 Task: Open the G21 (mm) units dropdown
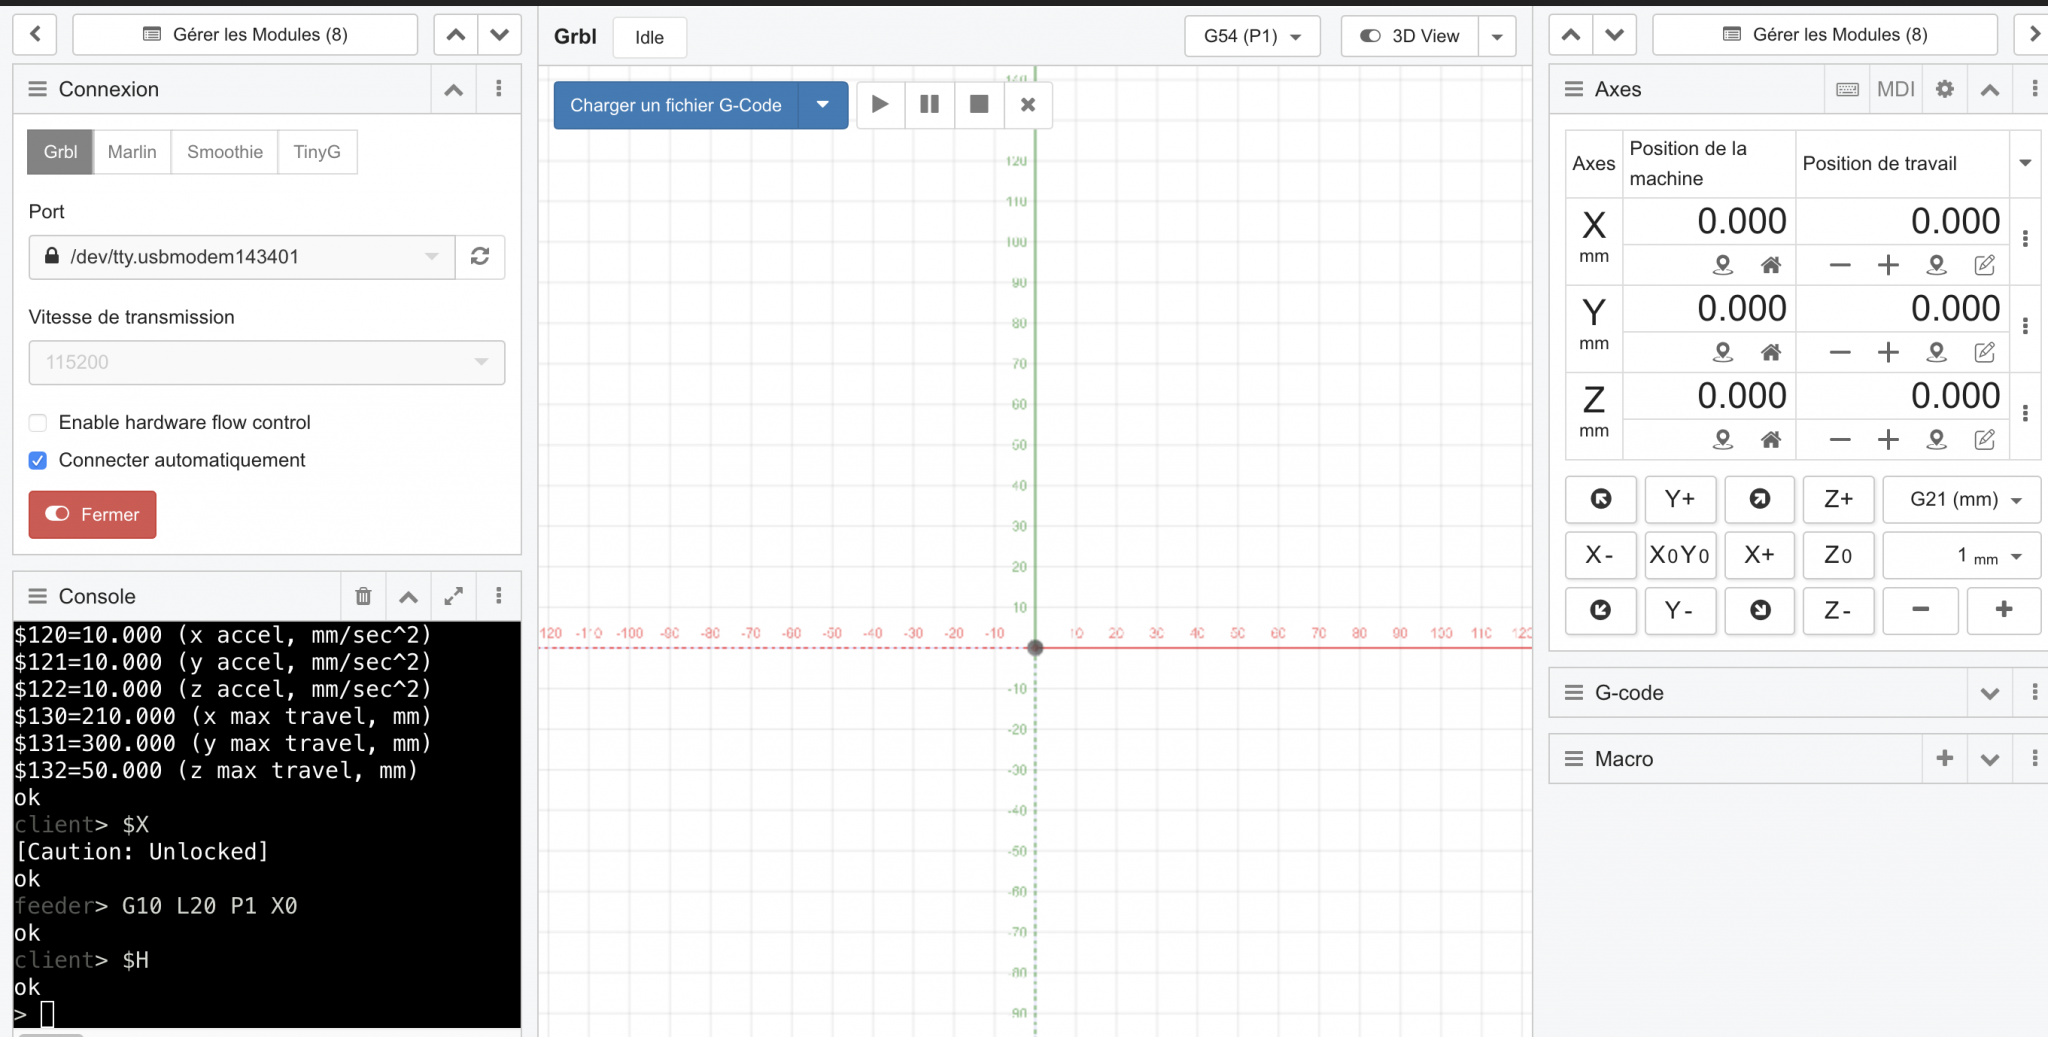click(x=1961, y=499)
